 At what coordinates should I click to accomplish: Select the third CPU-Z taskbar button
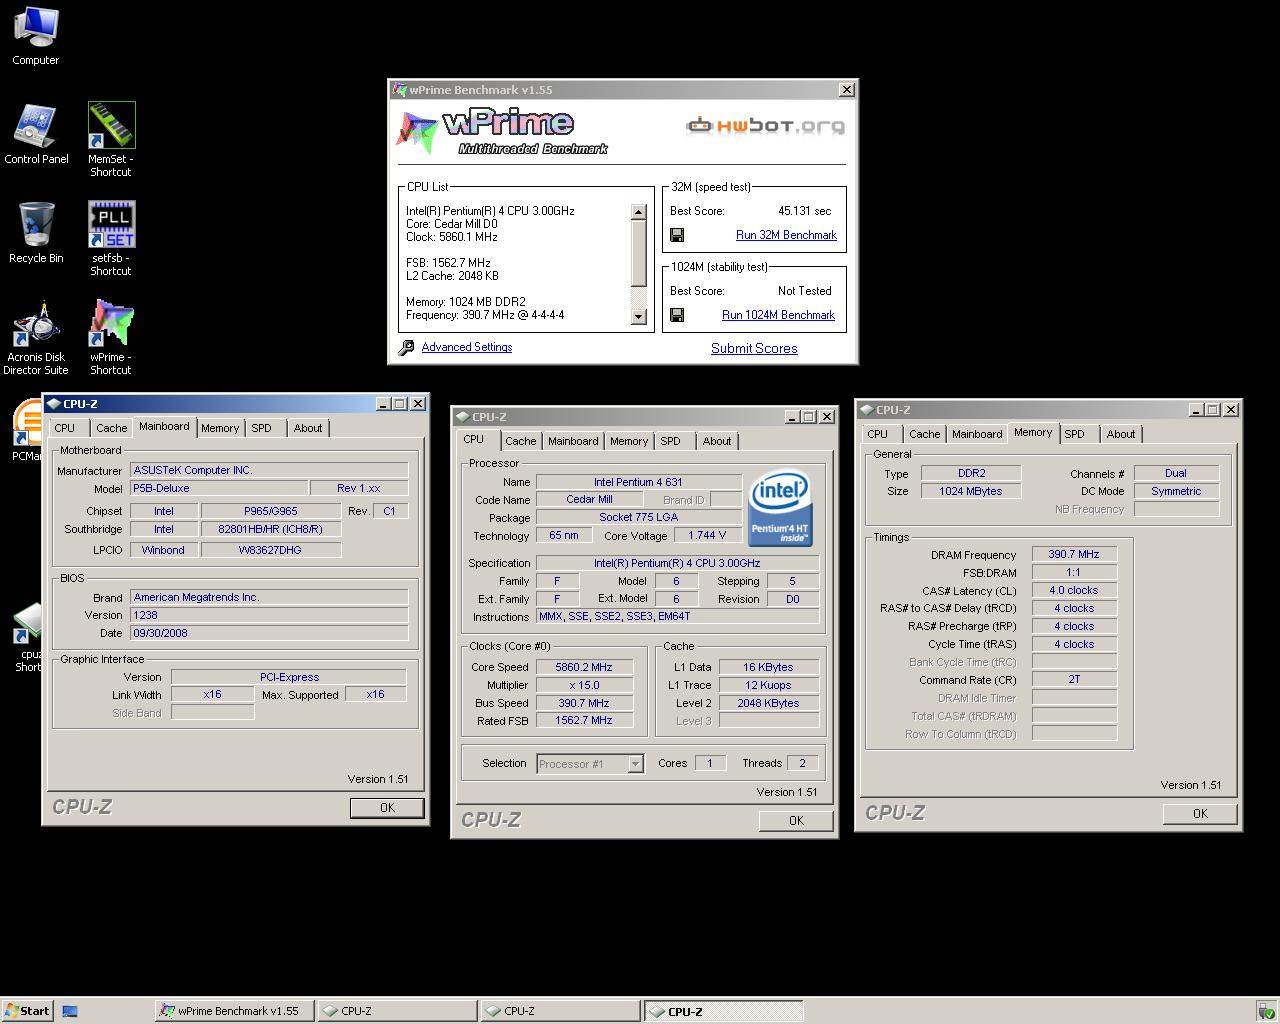(x=723, y=1011)
